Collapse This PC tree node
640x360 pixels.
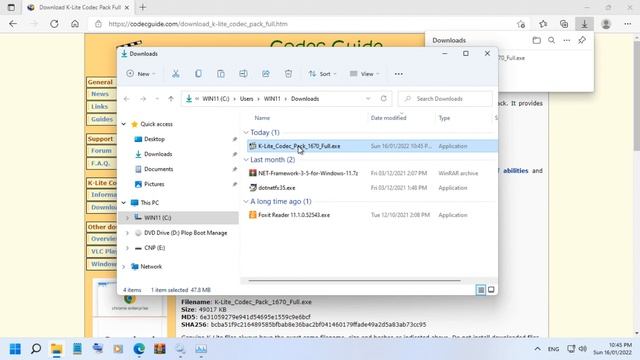(124, 203)
